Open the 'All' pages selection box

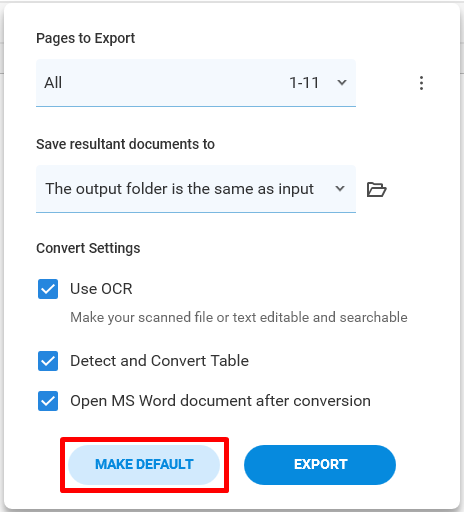196,83
